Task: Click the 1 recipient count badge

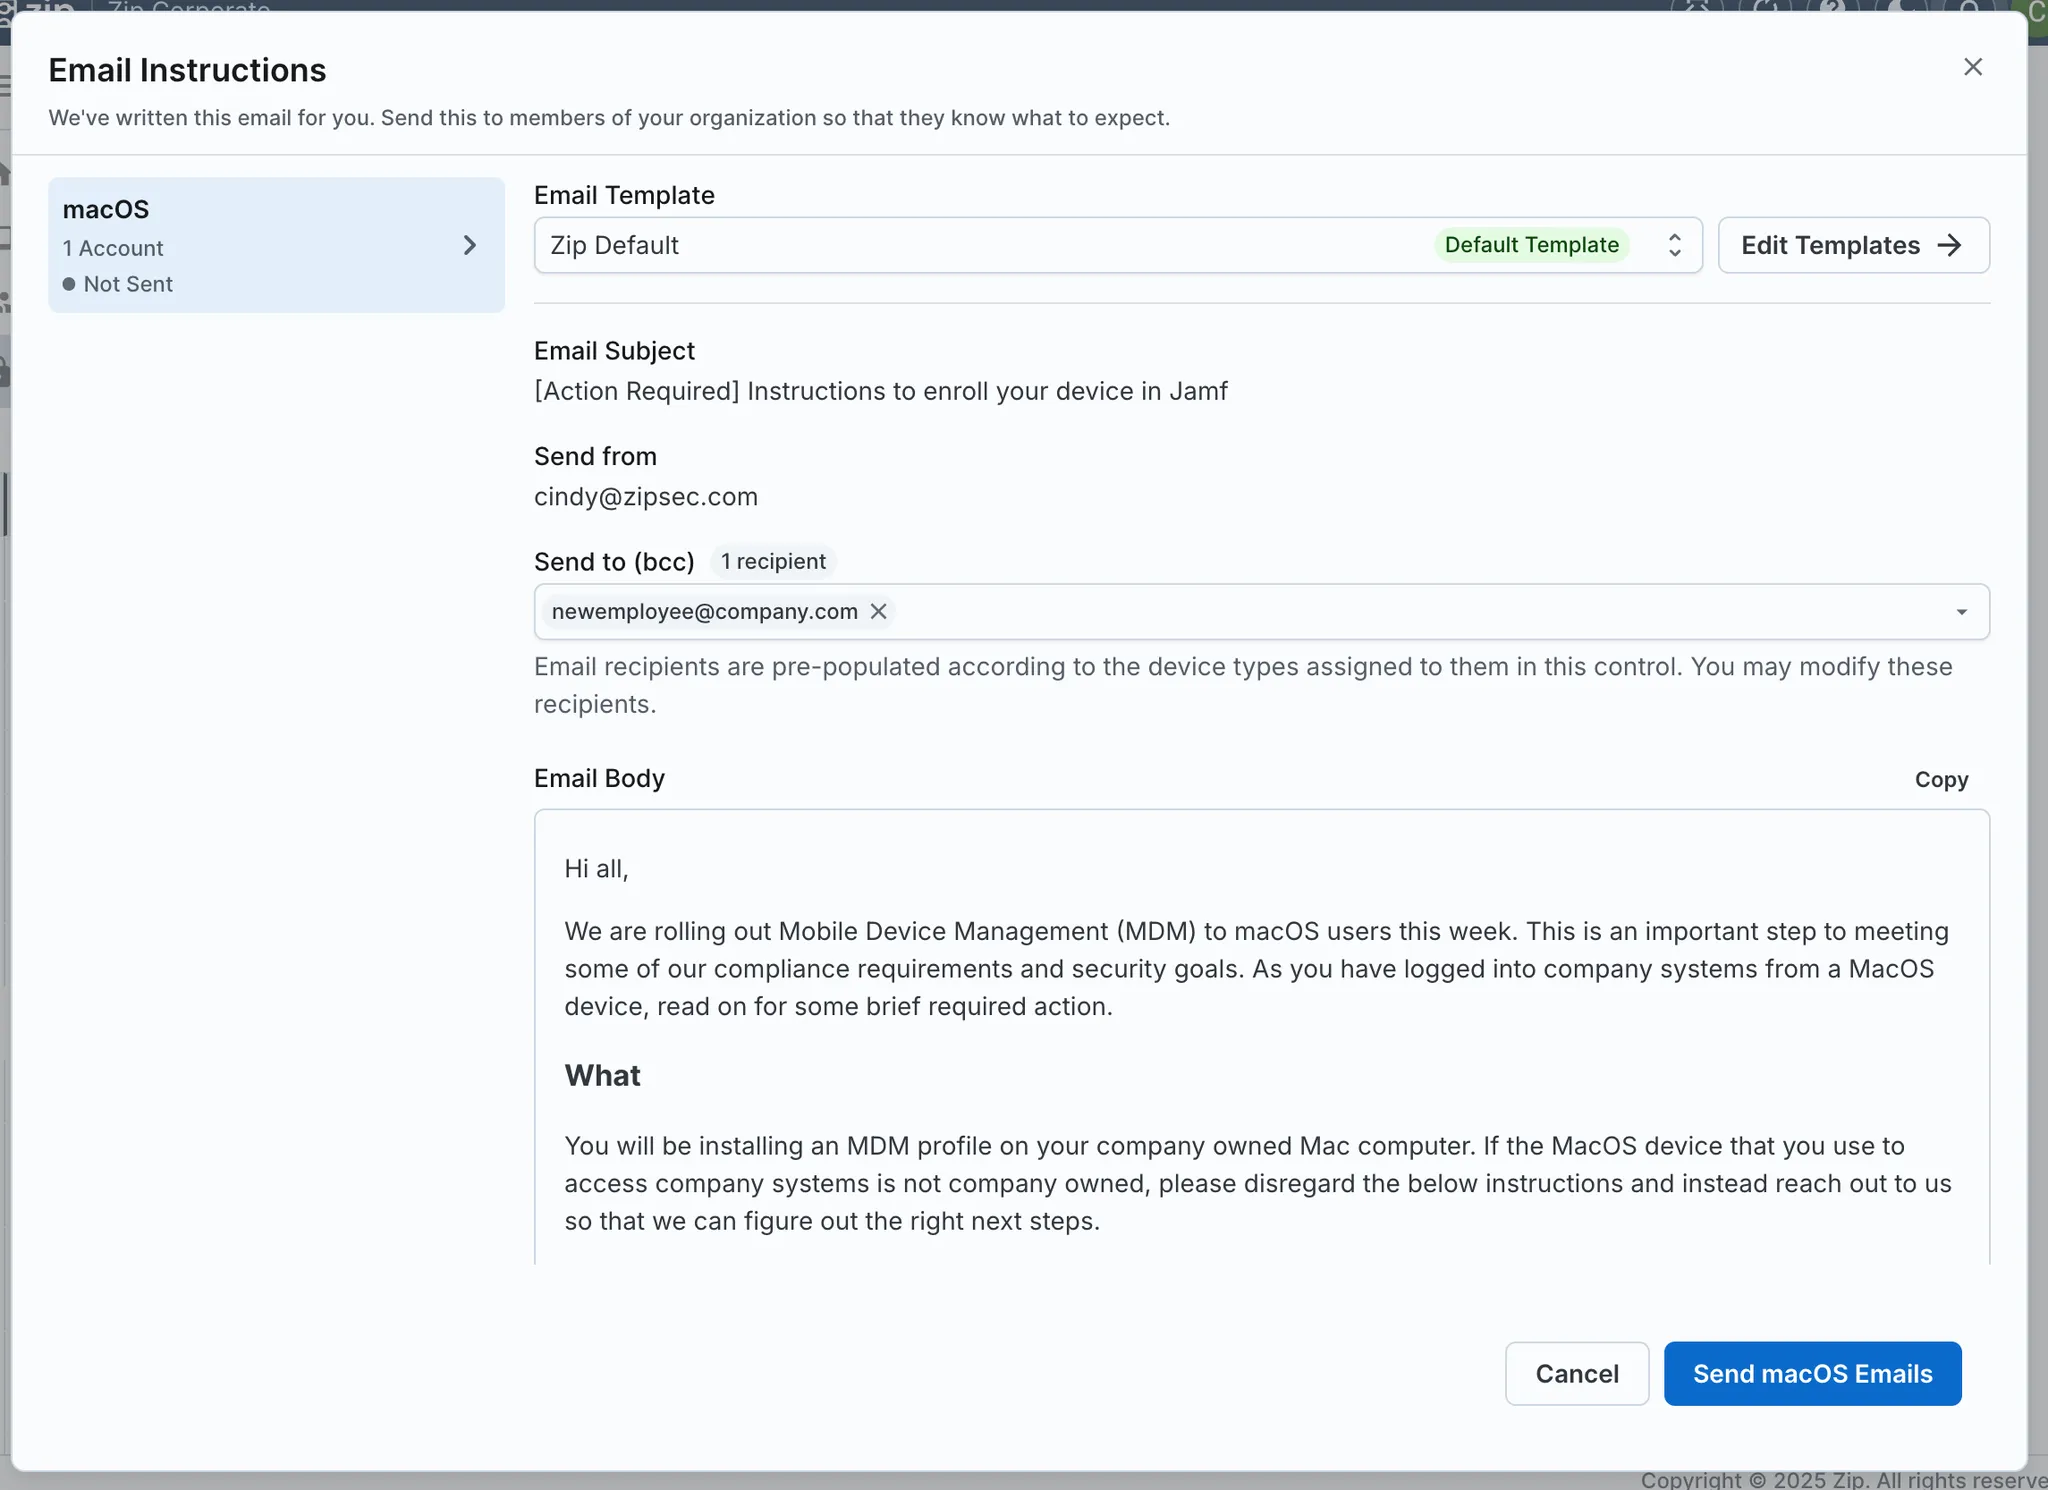Action: [773, 562]
